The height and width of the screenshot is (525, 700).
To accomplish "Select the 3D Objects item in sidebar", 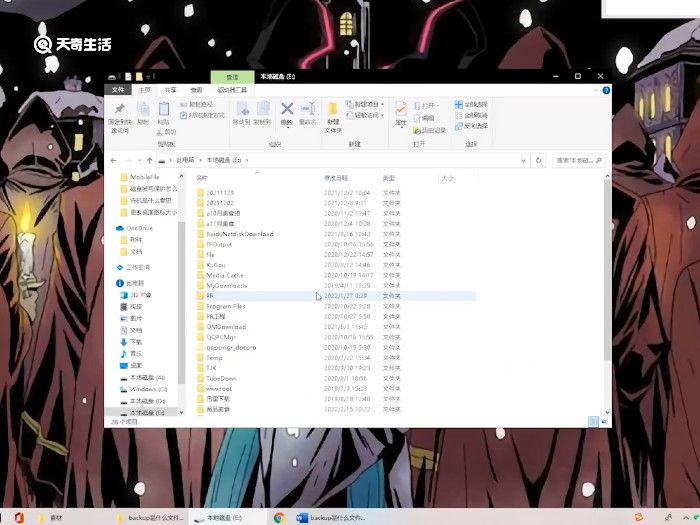I will pyautogui.click(x=136, y=295).
